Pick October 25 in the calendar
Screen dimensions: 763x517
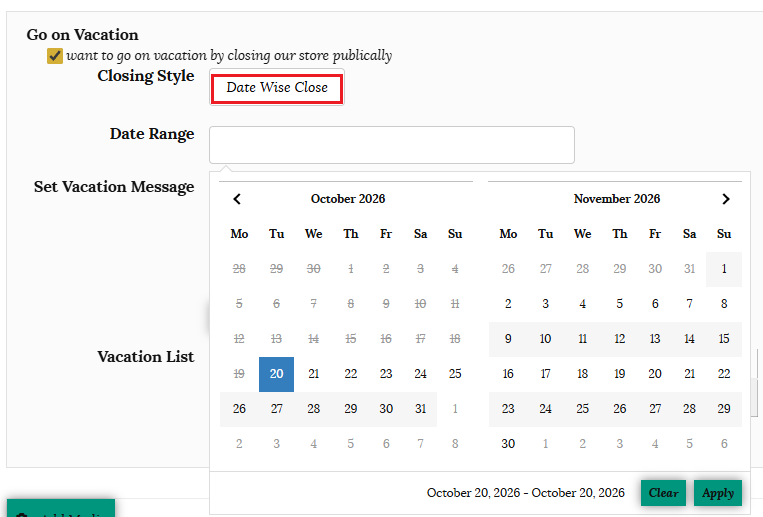tap(455, 374)
